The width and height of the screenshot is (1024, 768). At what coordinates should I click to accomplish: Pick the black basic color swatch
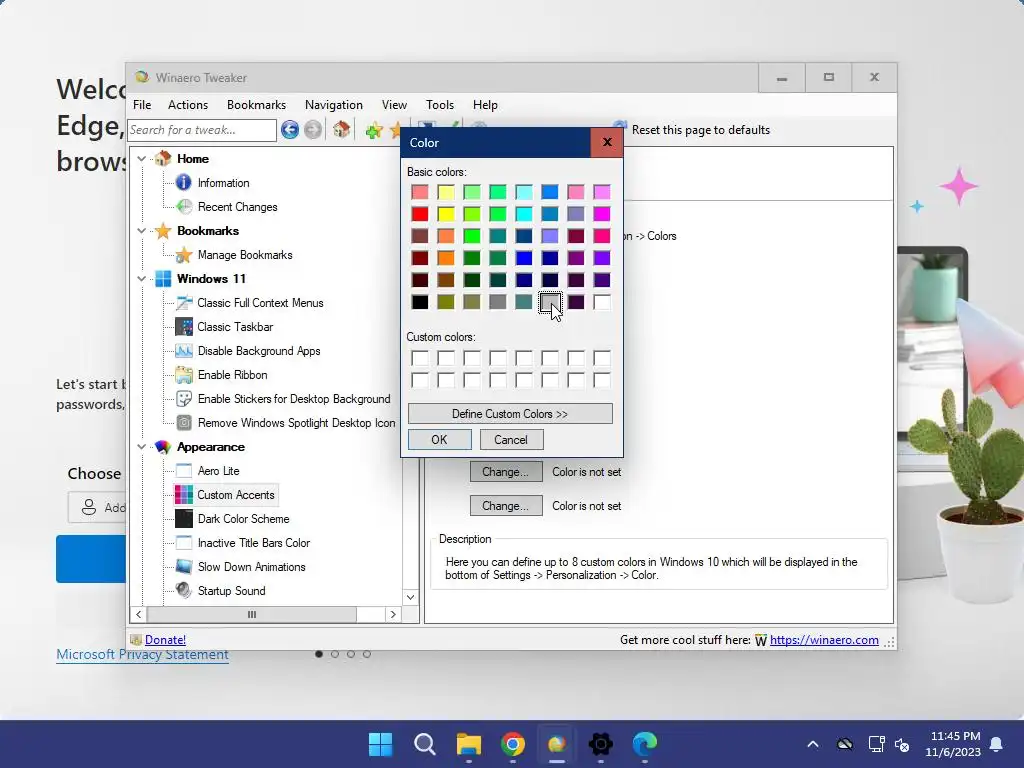(x=420, y=302)
